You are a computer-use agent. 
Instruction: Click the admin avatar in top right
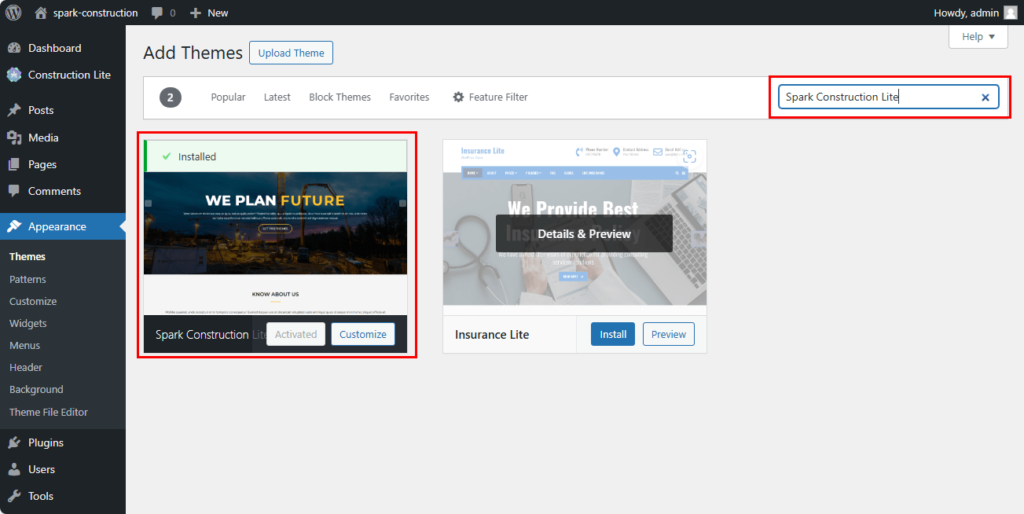pos(1010,13)
